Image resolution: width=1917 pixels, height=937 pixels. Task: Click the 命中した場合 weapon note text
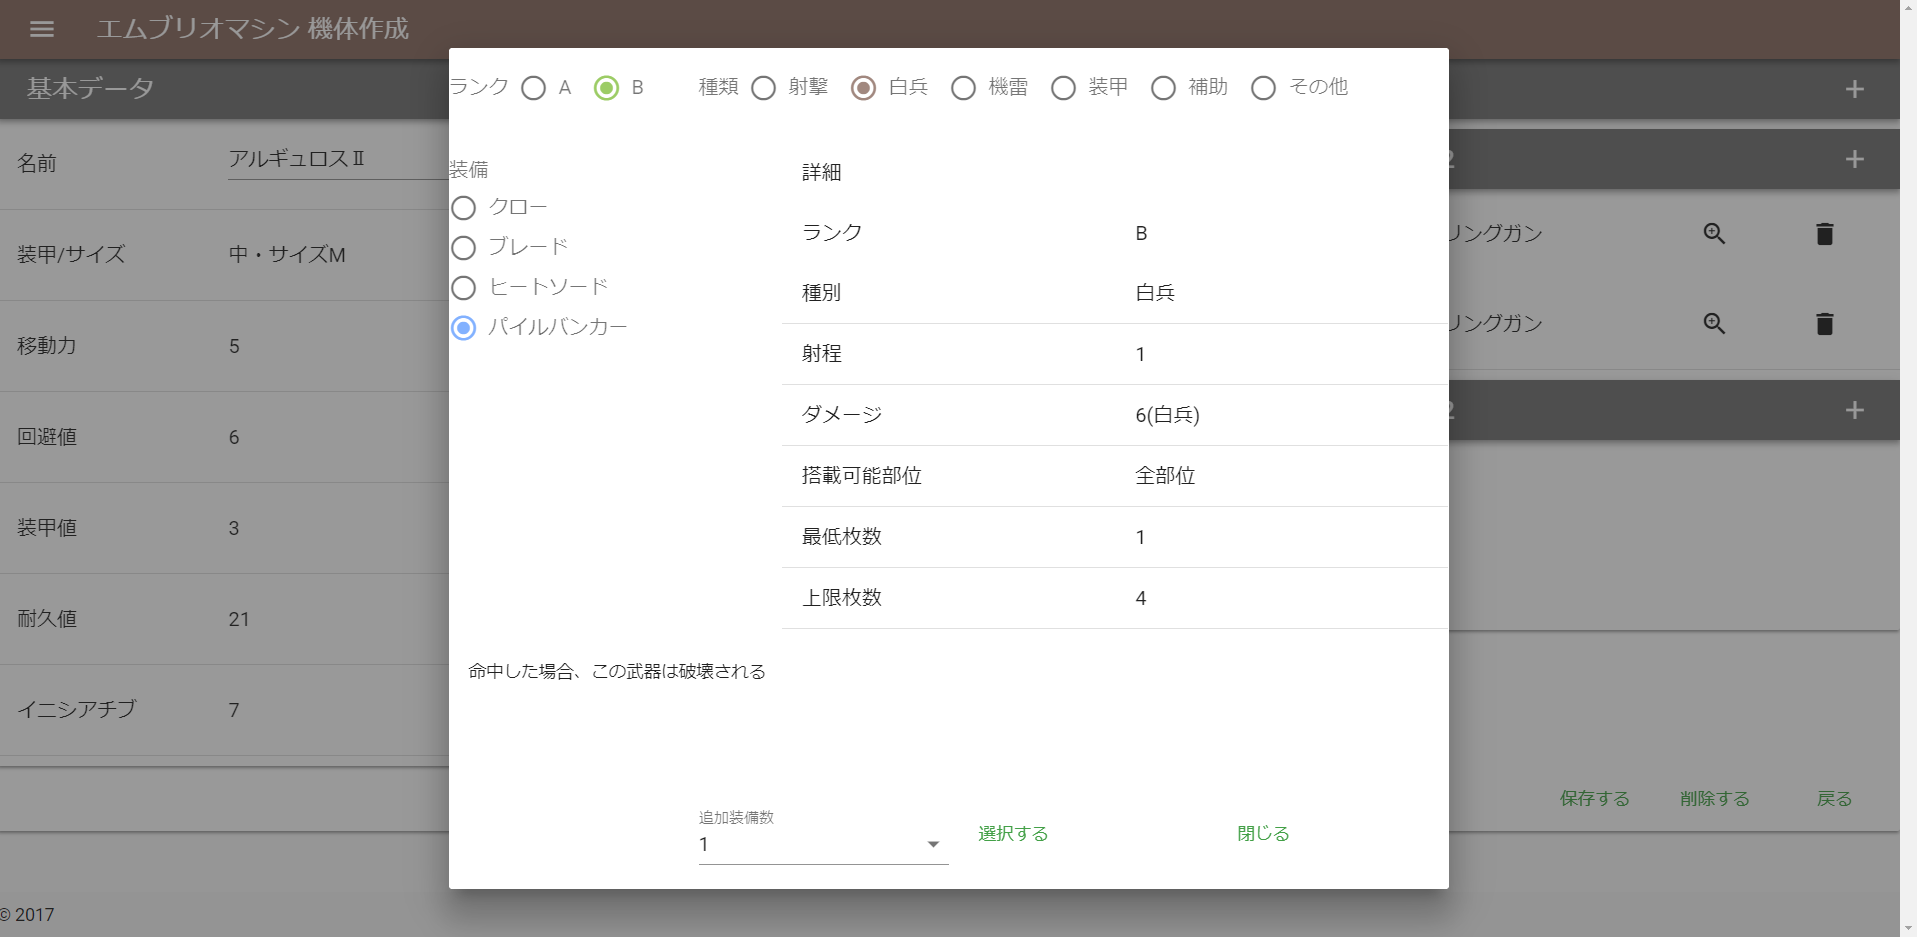coord(617,671)
